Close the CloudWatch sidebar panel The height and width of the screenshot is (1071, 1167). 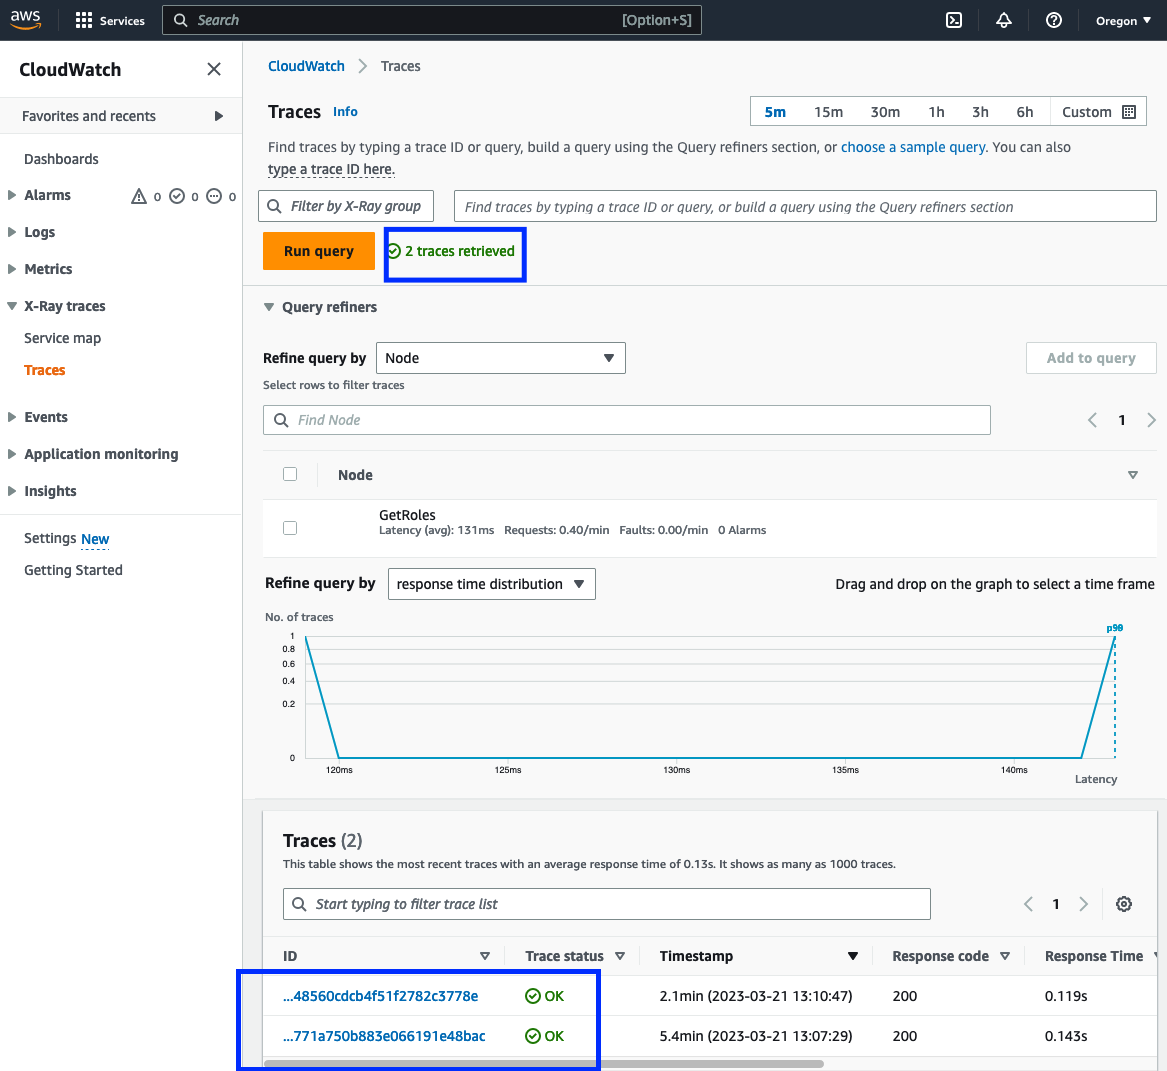click(214, 69)
